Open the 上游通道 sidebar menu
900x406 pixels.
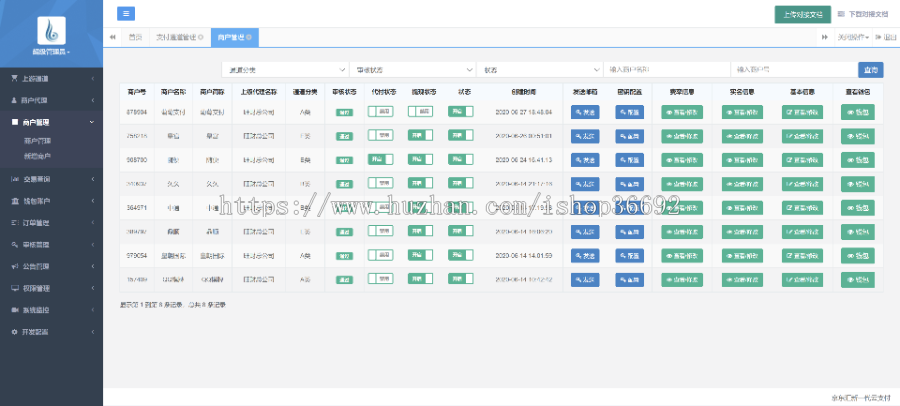click(x=50, y=78)
